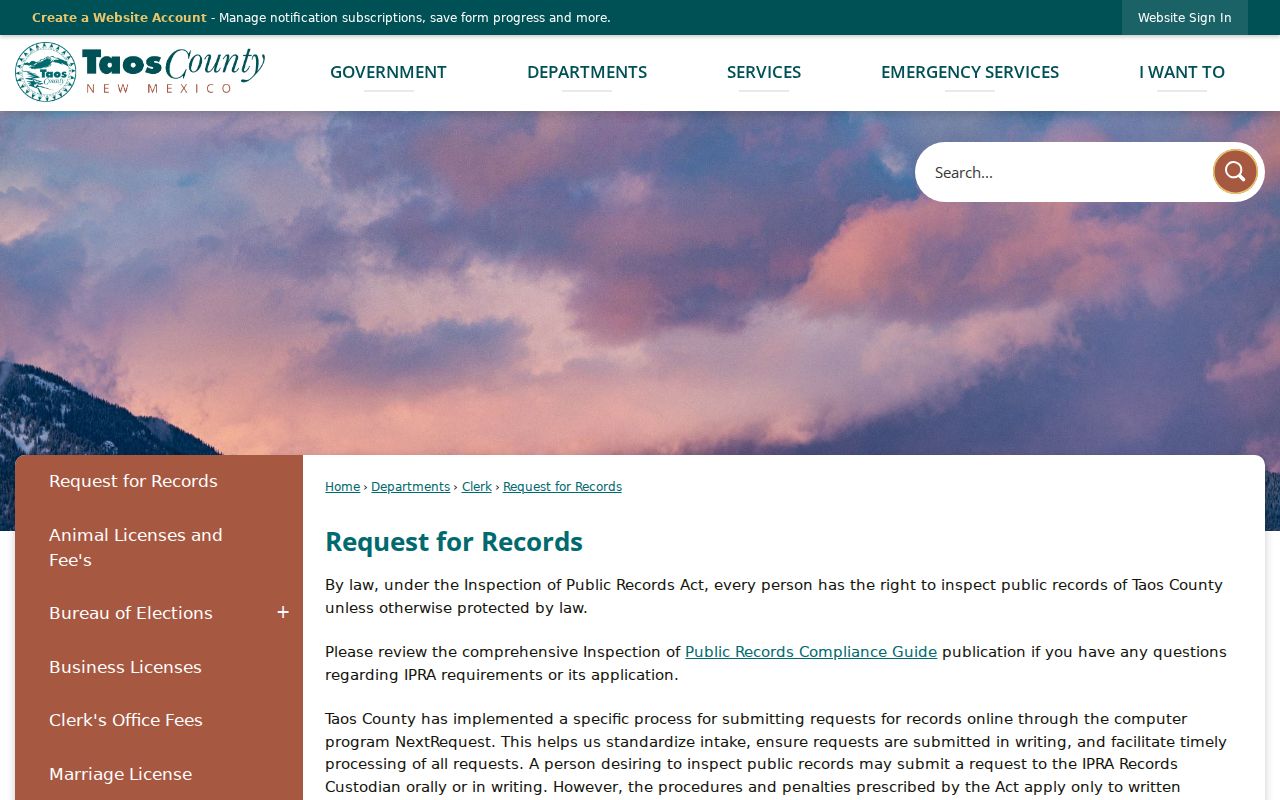Click Create a Website Account link

119,18
